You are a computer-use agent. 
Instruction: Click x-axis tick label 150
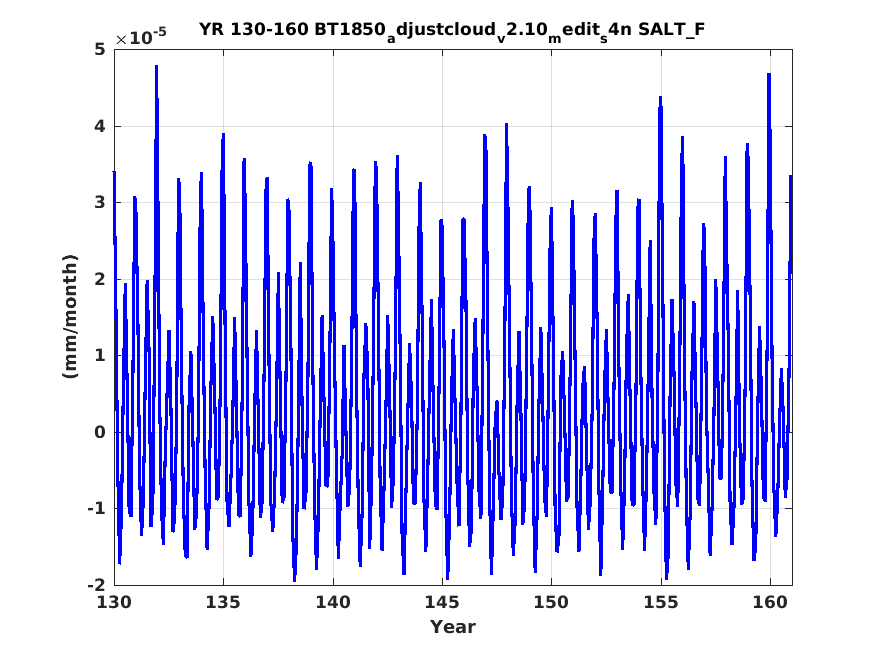(x=551, y=602)
